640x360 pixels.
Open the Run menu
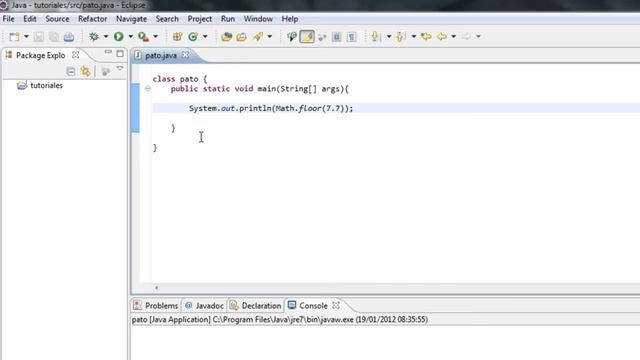228,19
